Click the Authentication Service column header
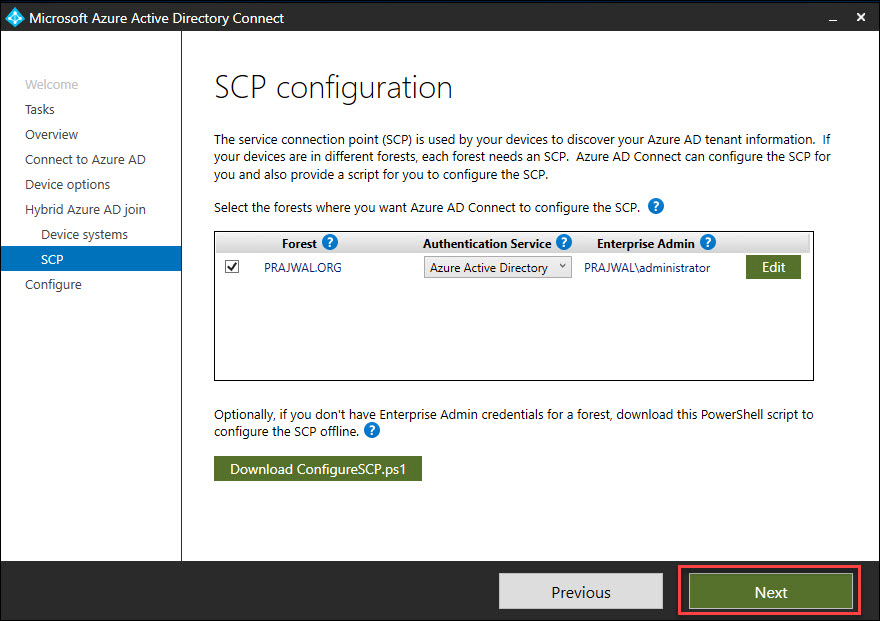This screenshot has width=880, height=621. [487, 243]
